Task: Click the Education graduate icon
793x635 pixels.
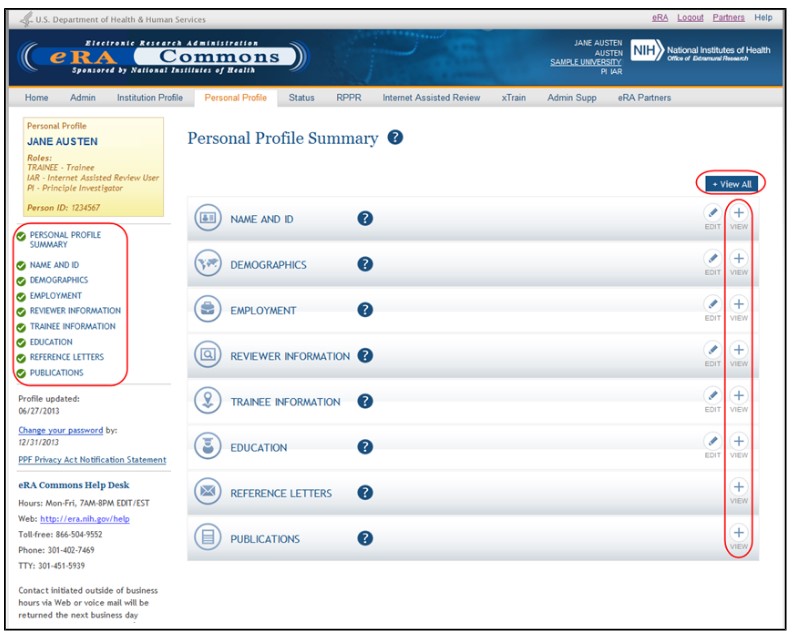Action: click(x=208, y=446)
